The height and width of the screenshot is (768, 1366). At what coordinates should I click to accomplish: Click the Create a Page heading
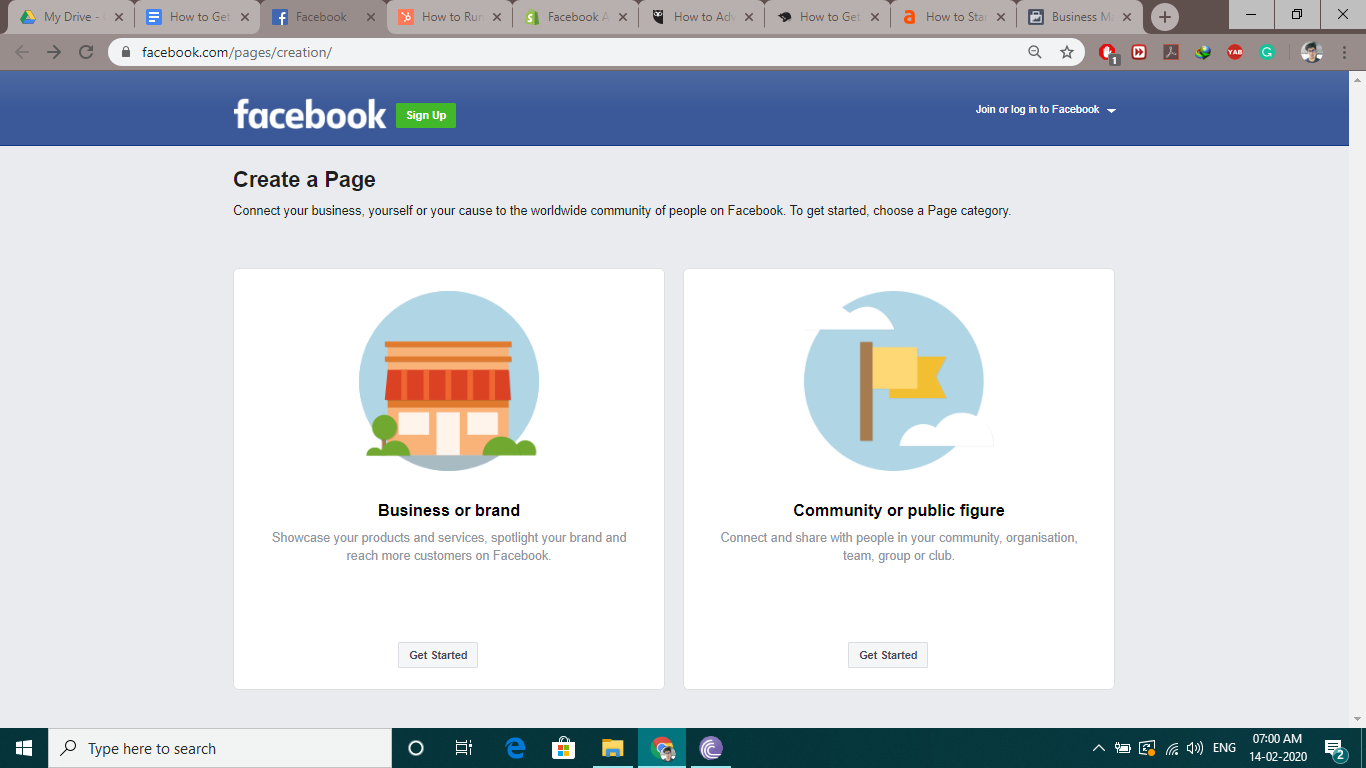pos(304,180)
